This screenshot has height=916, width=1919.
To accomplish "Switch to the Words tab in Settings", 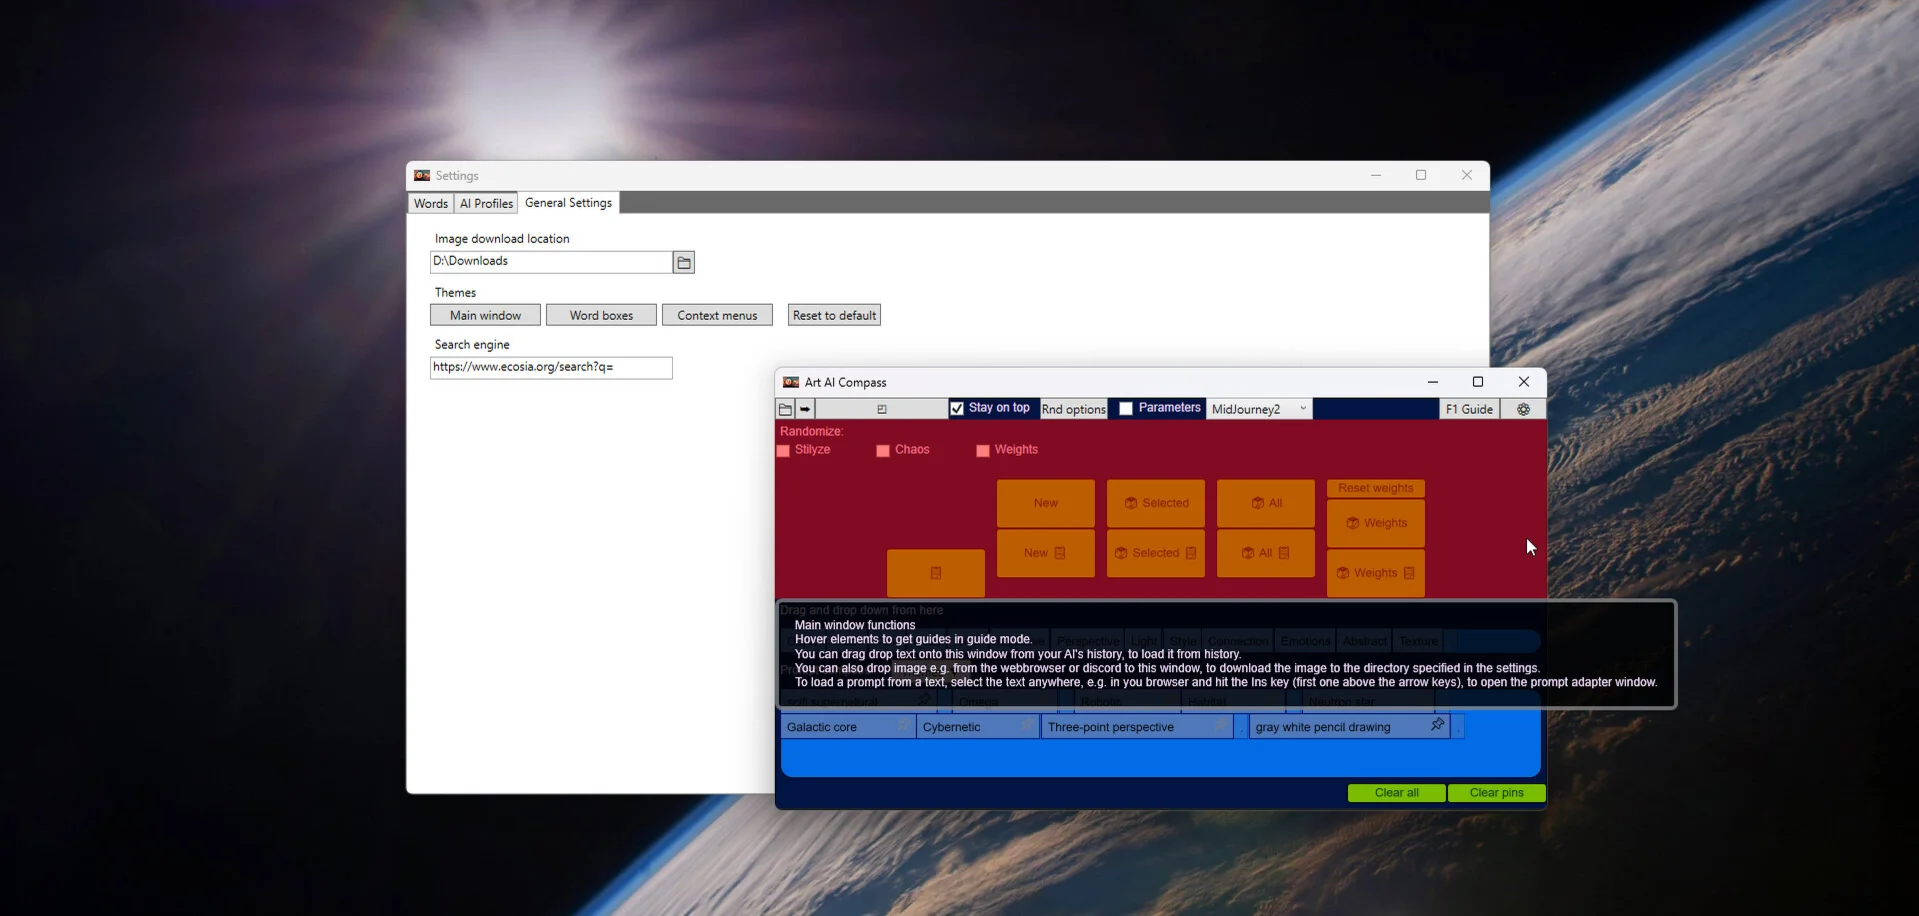I will coord(431,203).
